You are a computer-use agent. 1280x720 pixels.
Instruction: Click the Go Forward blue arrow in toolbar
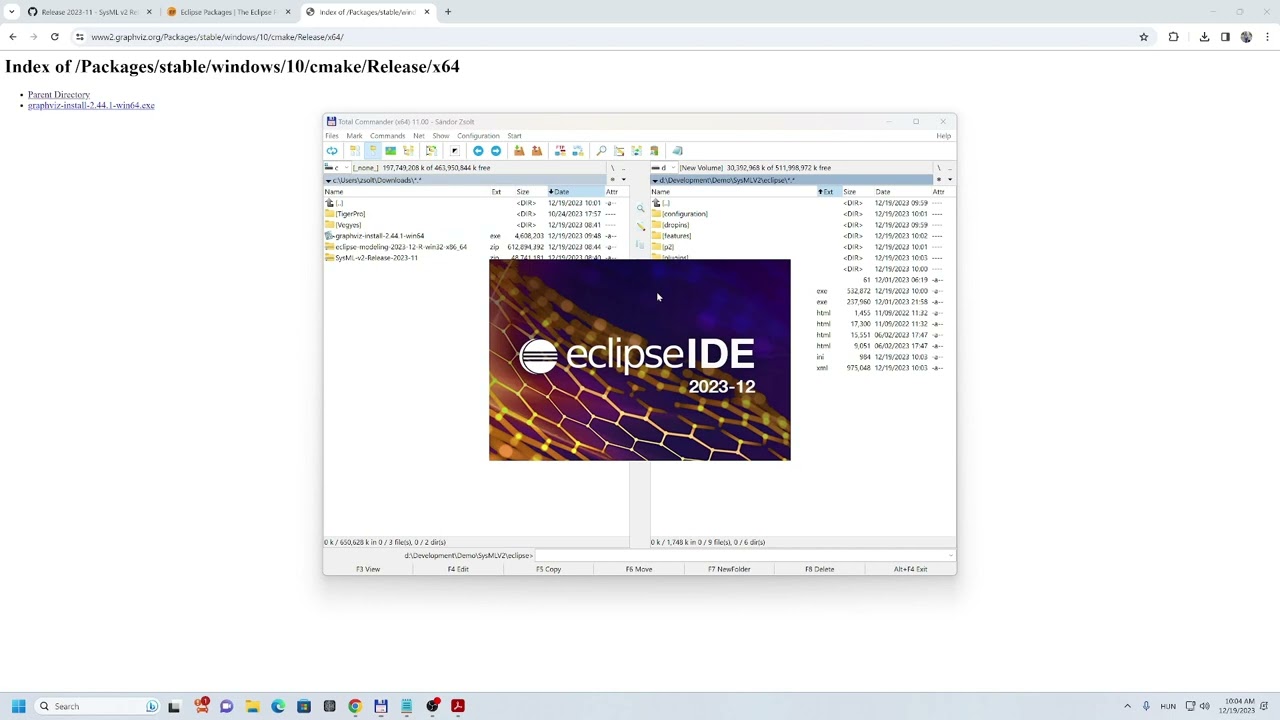tap(496, 151)
